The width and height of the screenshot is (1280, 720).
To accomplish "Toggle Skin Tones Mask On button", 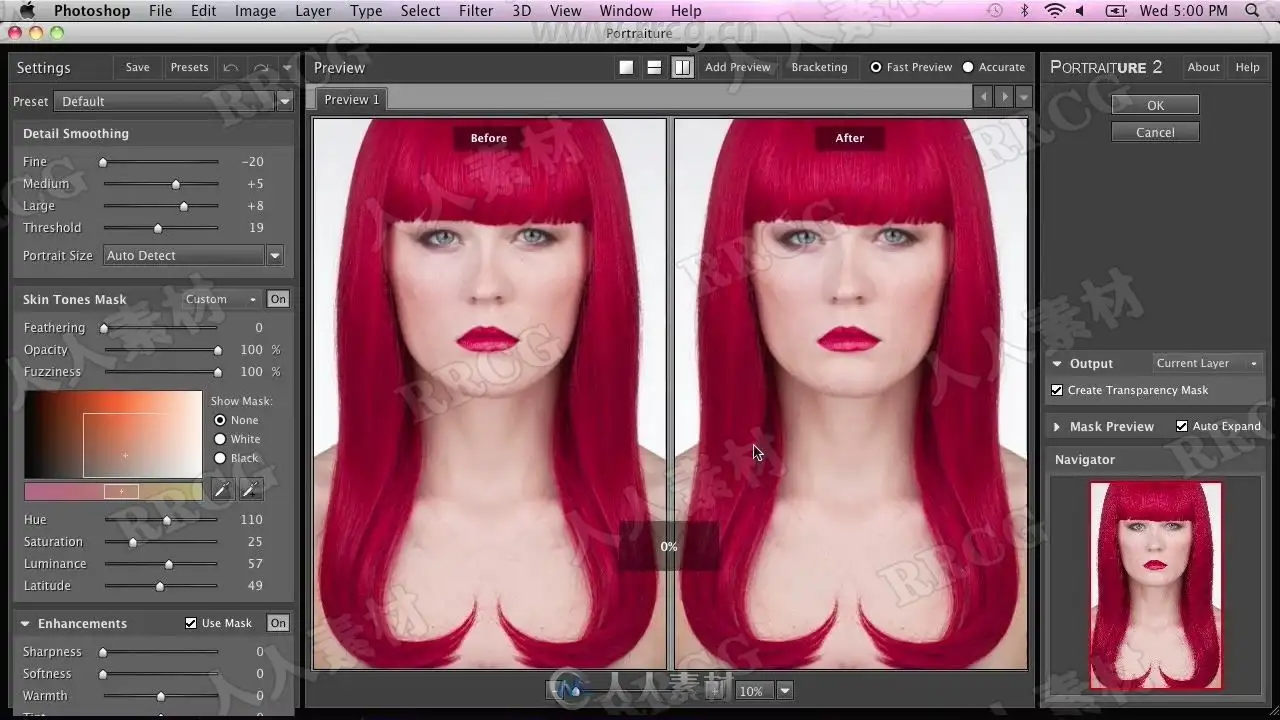I will coord(278,299).
